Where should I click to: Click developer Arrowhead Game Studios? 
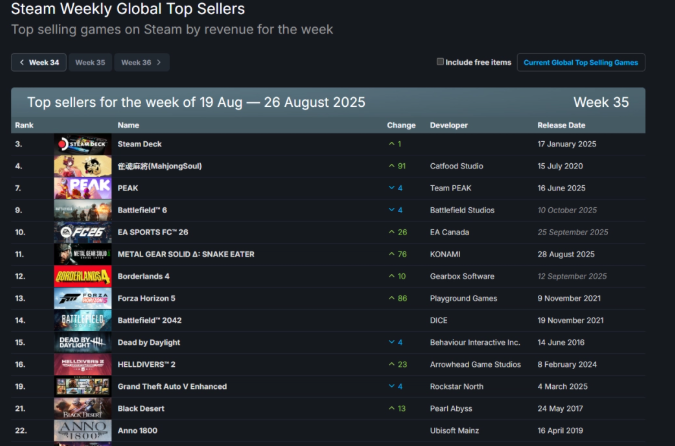click(x=475, y=364)
